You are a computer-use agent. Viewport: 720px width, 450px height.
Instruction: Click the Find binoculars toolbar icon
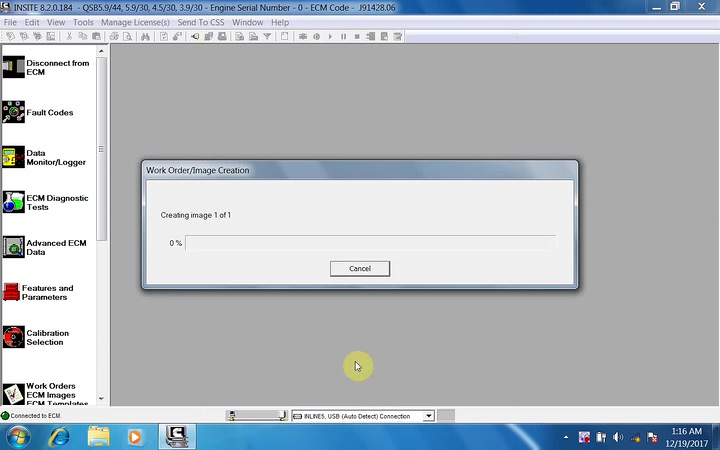(145, 36)
